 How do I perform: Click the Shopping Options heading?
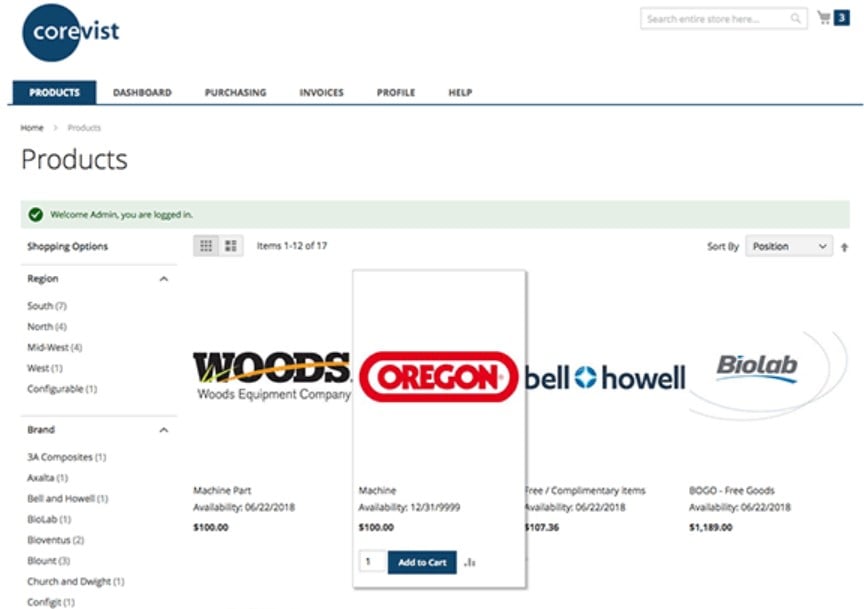pos(68,246)
